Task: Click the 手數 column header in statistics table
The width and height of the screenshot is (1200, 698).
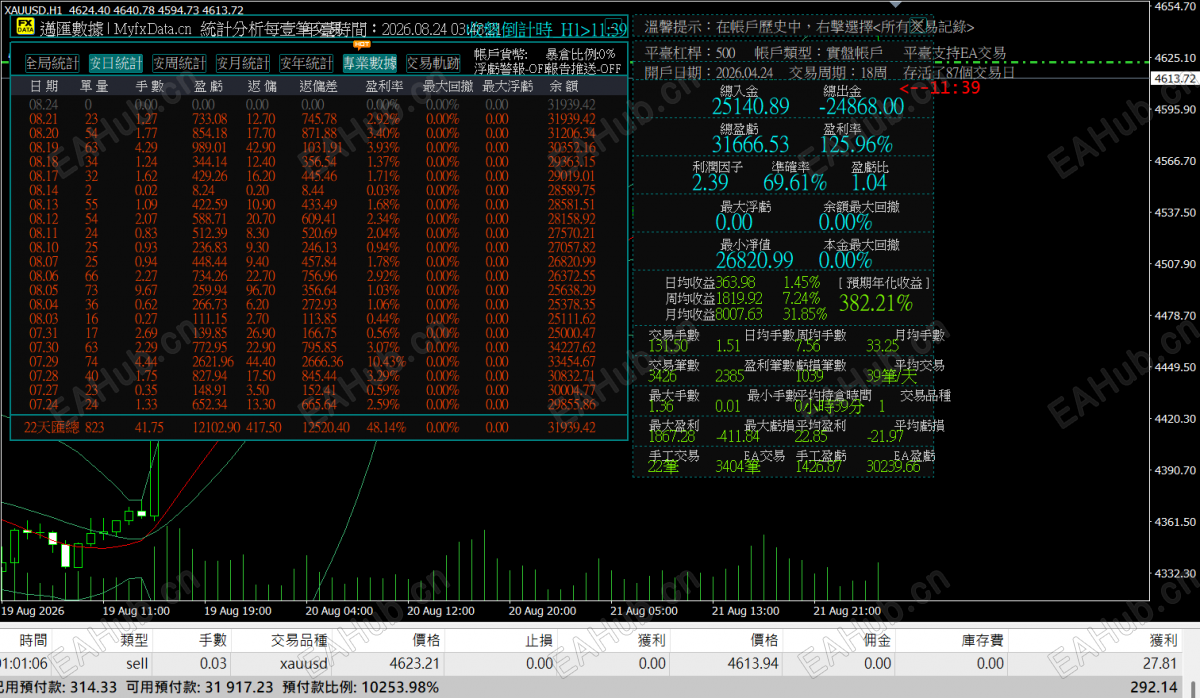Action: [150, 86]
